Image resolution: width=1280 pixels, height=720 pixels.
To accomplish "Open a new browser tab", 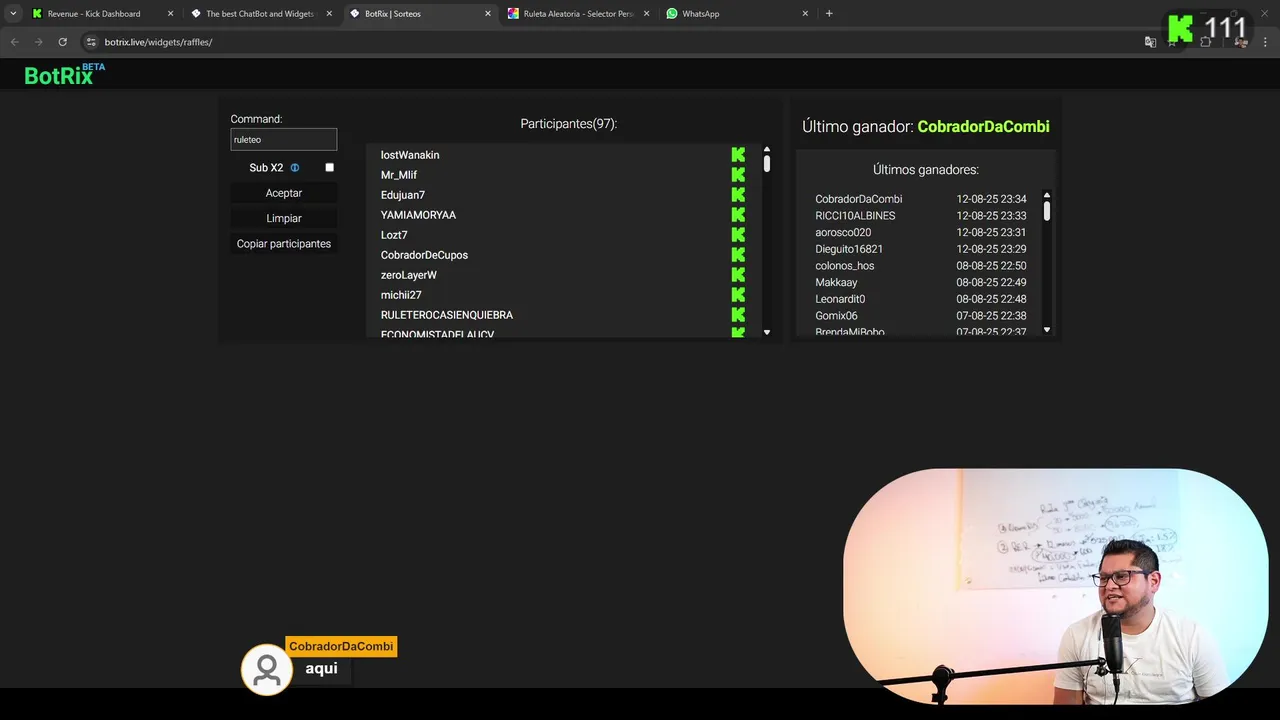I will pos(829,14).
